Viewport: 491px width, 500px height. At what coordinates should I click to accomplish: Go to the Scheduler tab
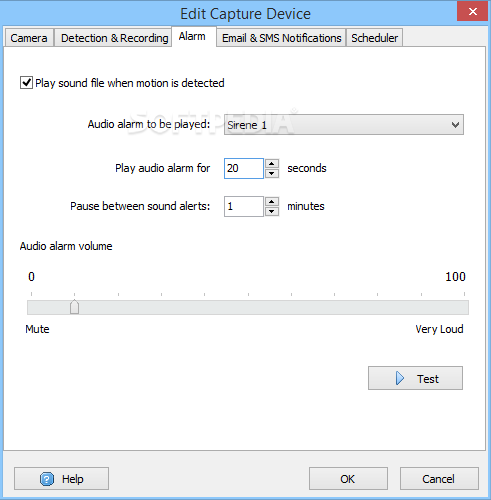pyautogui.click(x=374, y=38)
